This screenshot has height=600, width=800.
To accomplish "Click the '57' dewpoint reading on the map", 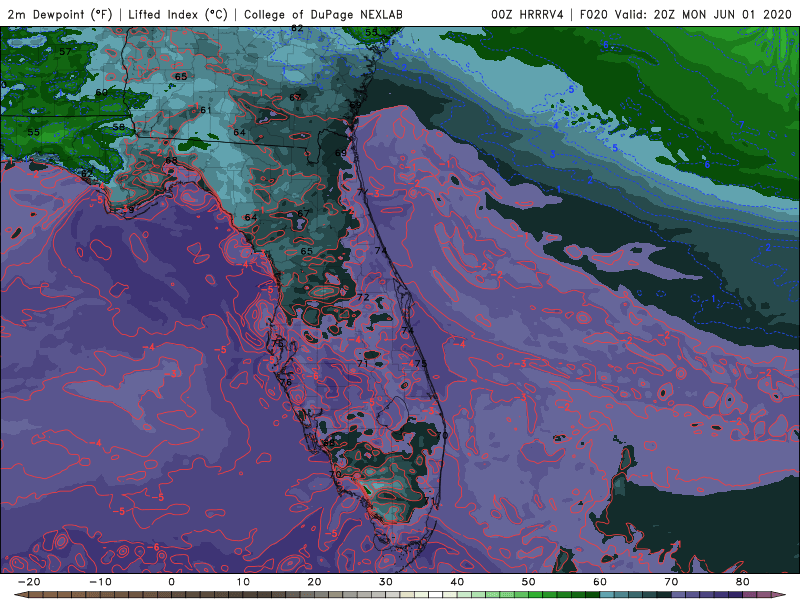I will 65,52.
